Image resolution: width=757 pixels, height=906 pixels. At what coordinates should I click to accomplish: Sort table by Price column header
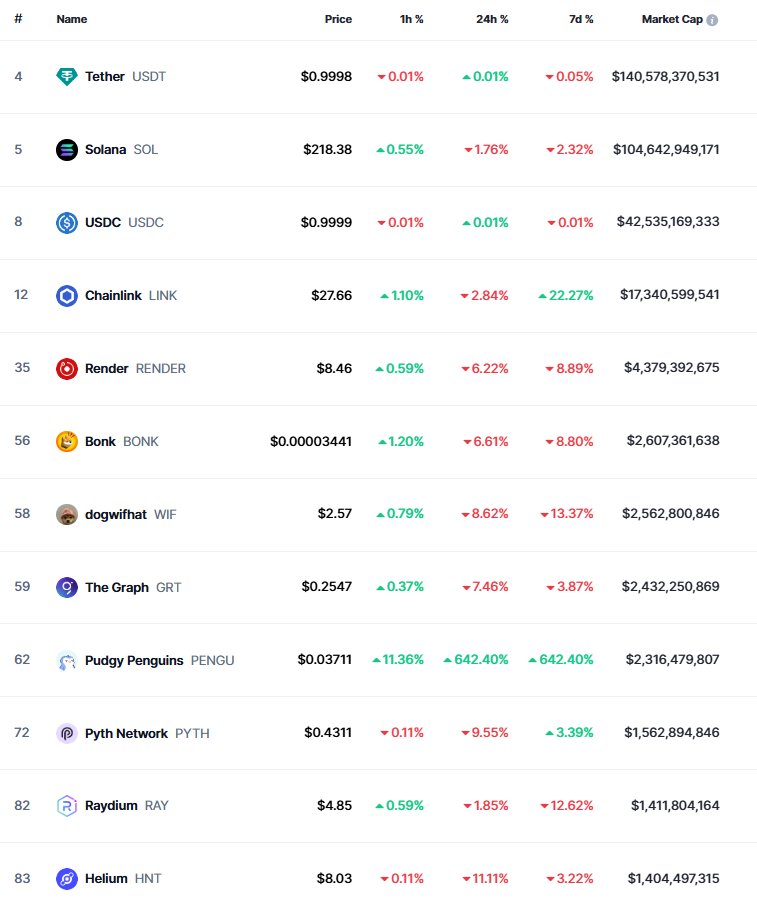pyautogui.click(x=338, y=19)
